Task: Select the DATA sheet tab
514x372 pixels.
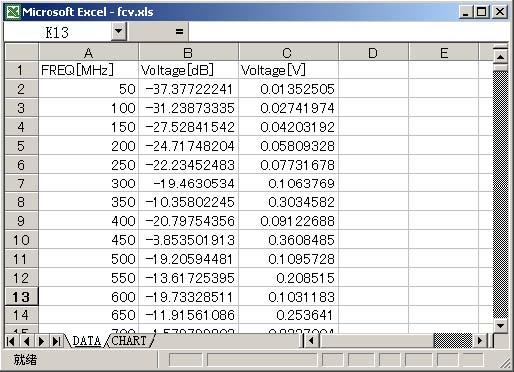Action: [86, 341]
